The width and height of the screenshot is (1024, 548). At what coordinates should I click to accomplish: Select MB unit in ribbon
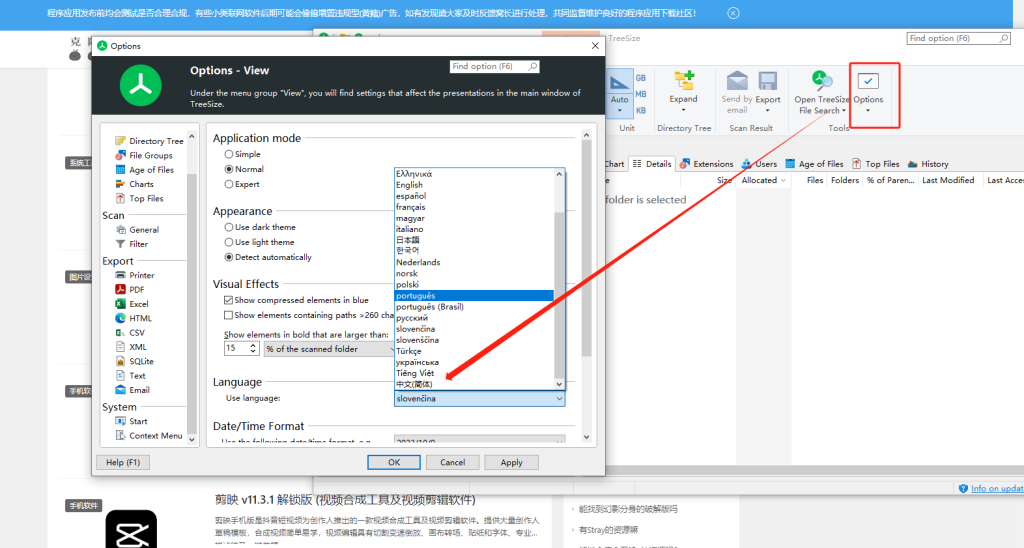(x=641, y=94)
